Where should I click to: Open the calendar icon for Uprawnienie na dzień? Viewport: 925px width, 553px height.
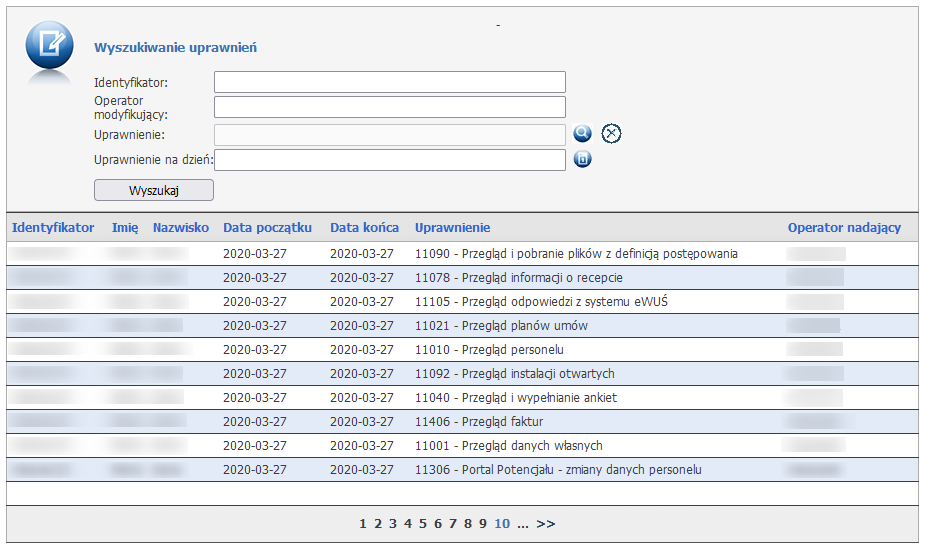click(x=582, y=159)
